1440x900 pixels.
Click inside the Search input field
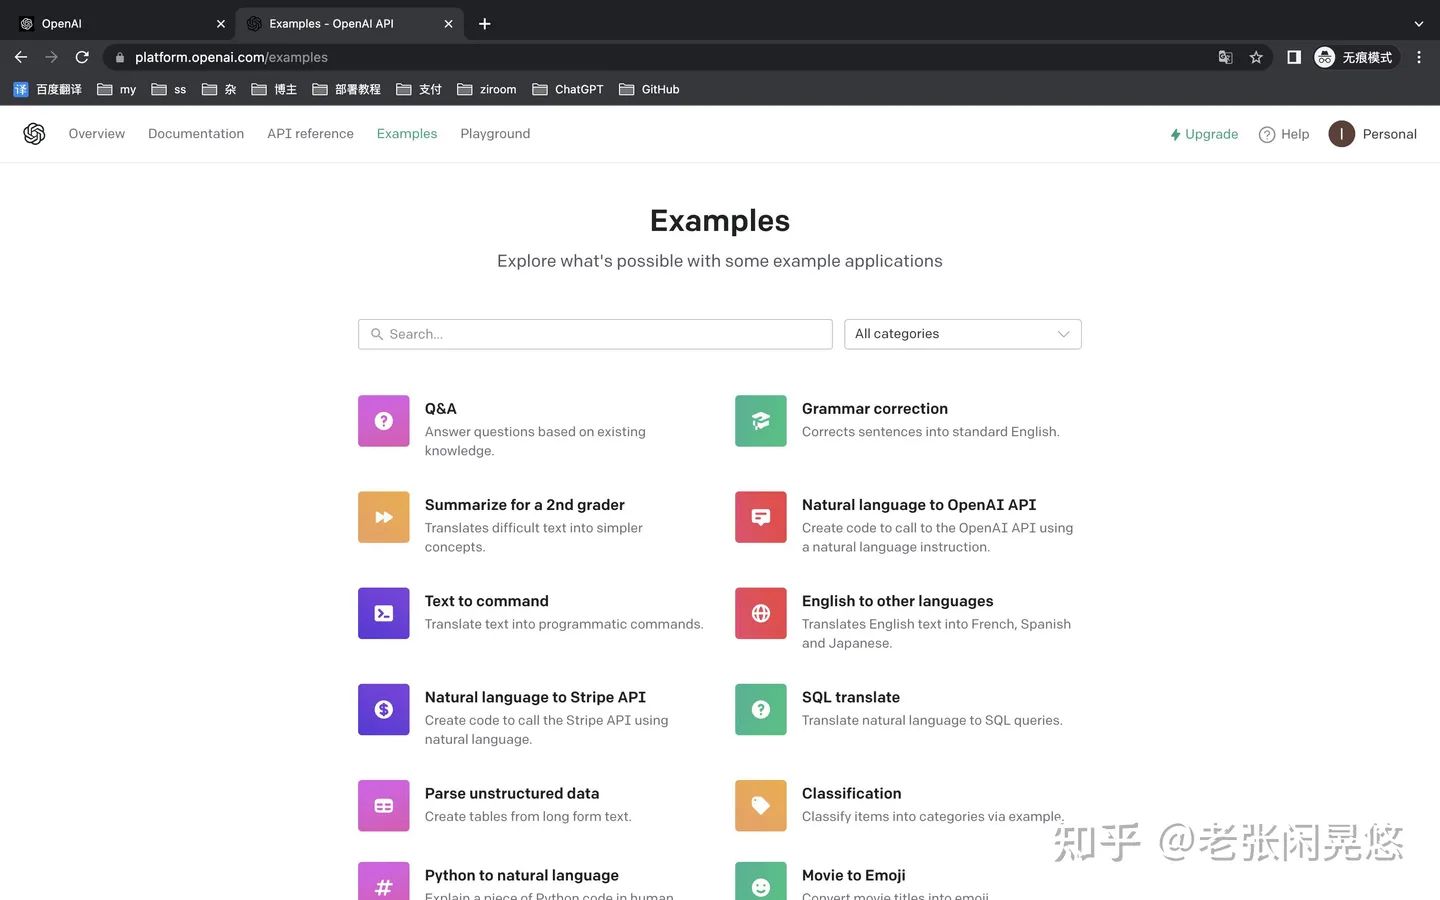pyautogui.click(x=595, y=333)
